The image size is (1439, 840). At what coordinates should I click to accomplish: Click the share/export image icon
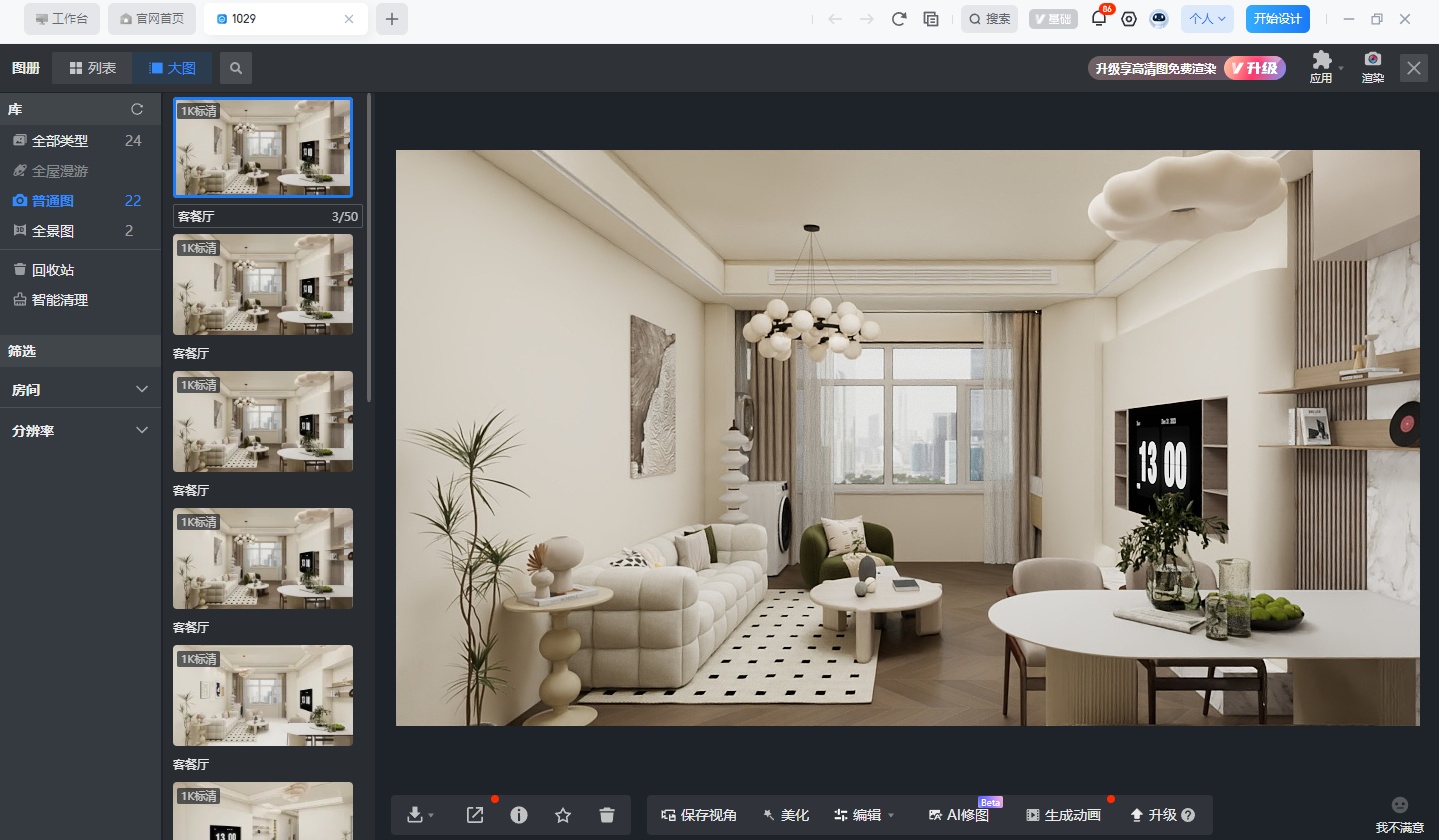(475, 815)
